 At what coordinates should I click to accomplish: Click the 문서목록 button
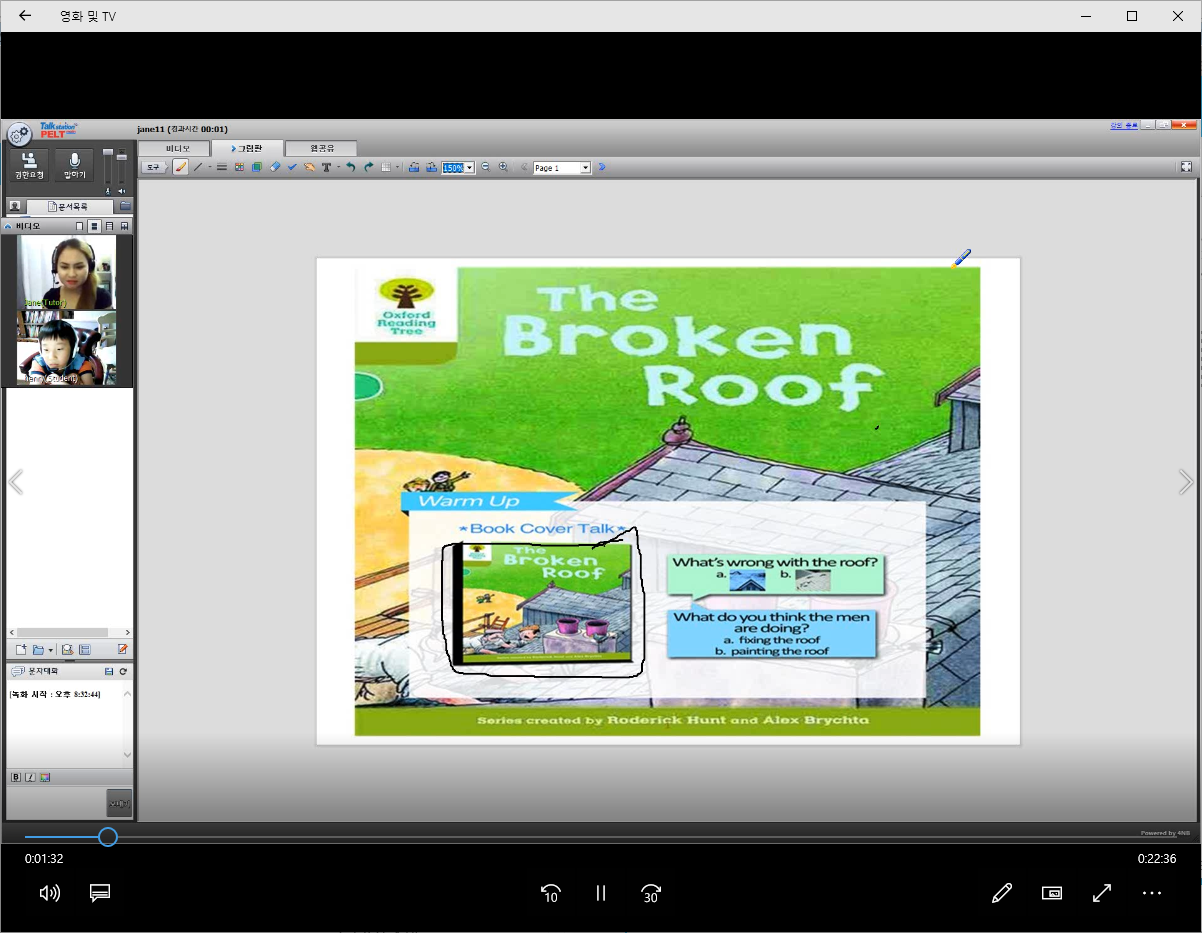point(70,206)
